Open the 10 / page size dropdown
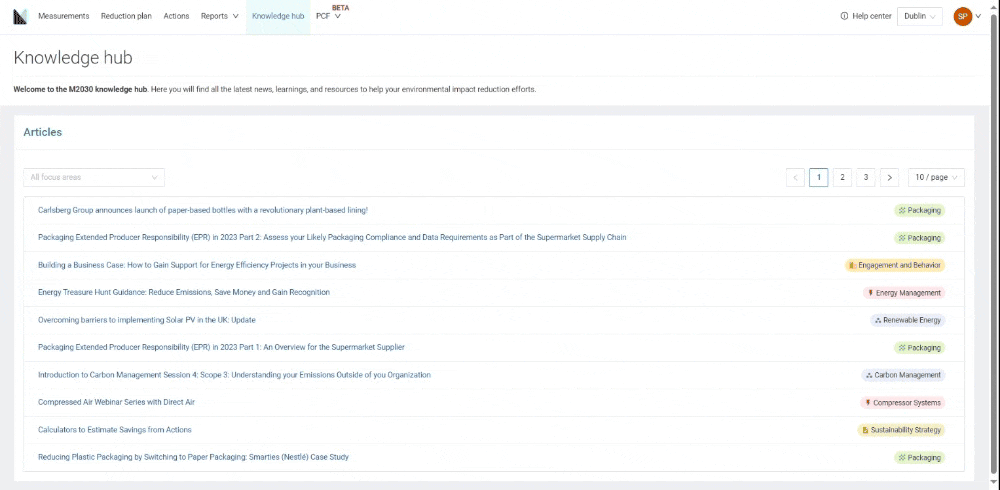The width and height of the screenshot is (1000, 490). [936, 177]
